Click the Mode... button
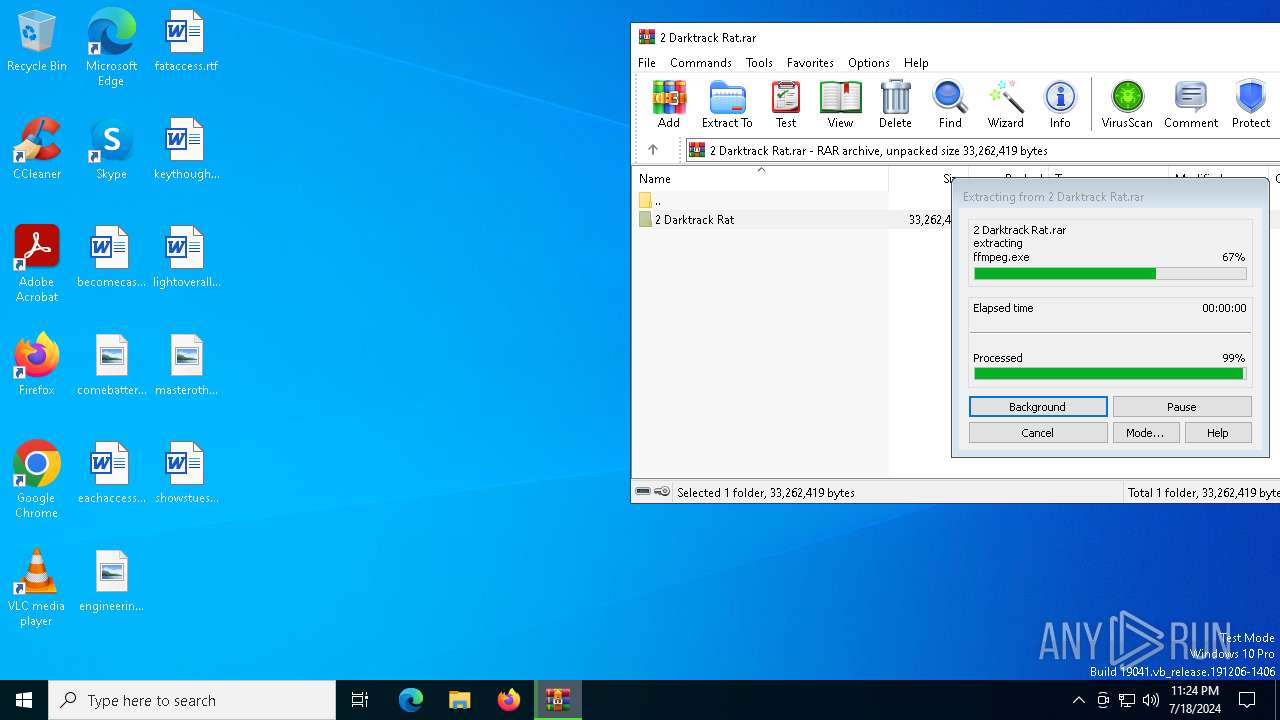Screen dimensions: 1280x720 coord(1145,433)
